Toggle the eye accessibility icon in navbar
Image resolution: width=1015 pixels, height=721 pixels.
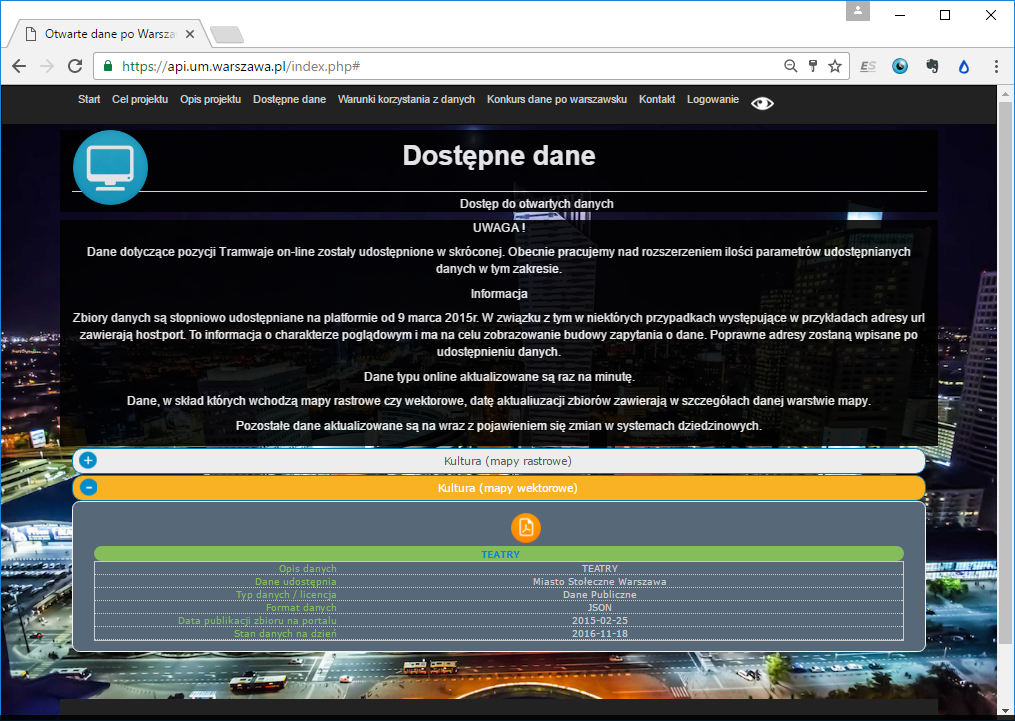[762, 103]
